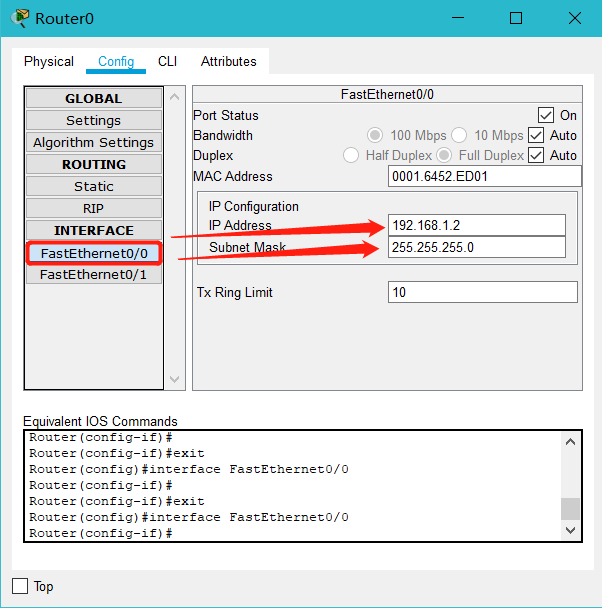Click the MAC Address field
The width and height of the screenshot is (602, 608).
click(x=485, y=176)
